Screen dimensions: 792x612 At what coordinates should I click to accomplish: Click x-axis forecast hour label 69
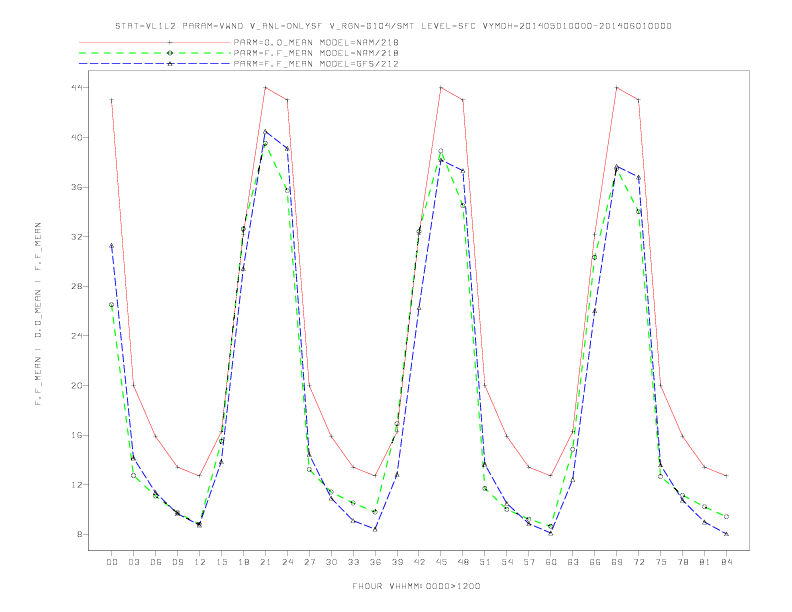tap(617, 562)
